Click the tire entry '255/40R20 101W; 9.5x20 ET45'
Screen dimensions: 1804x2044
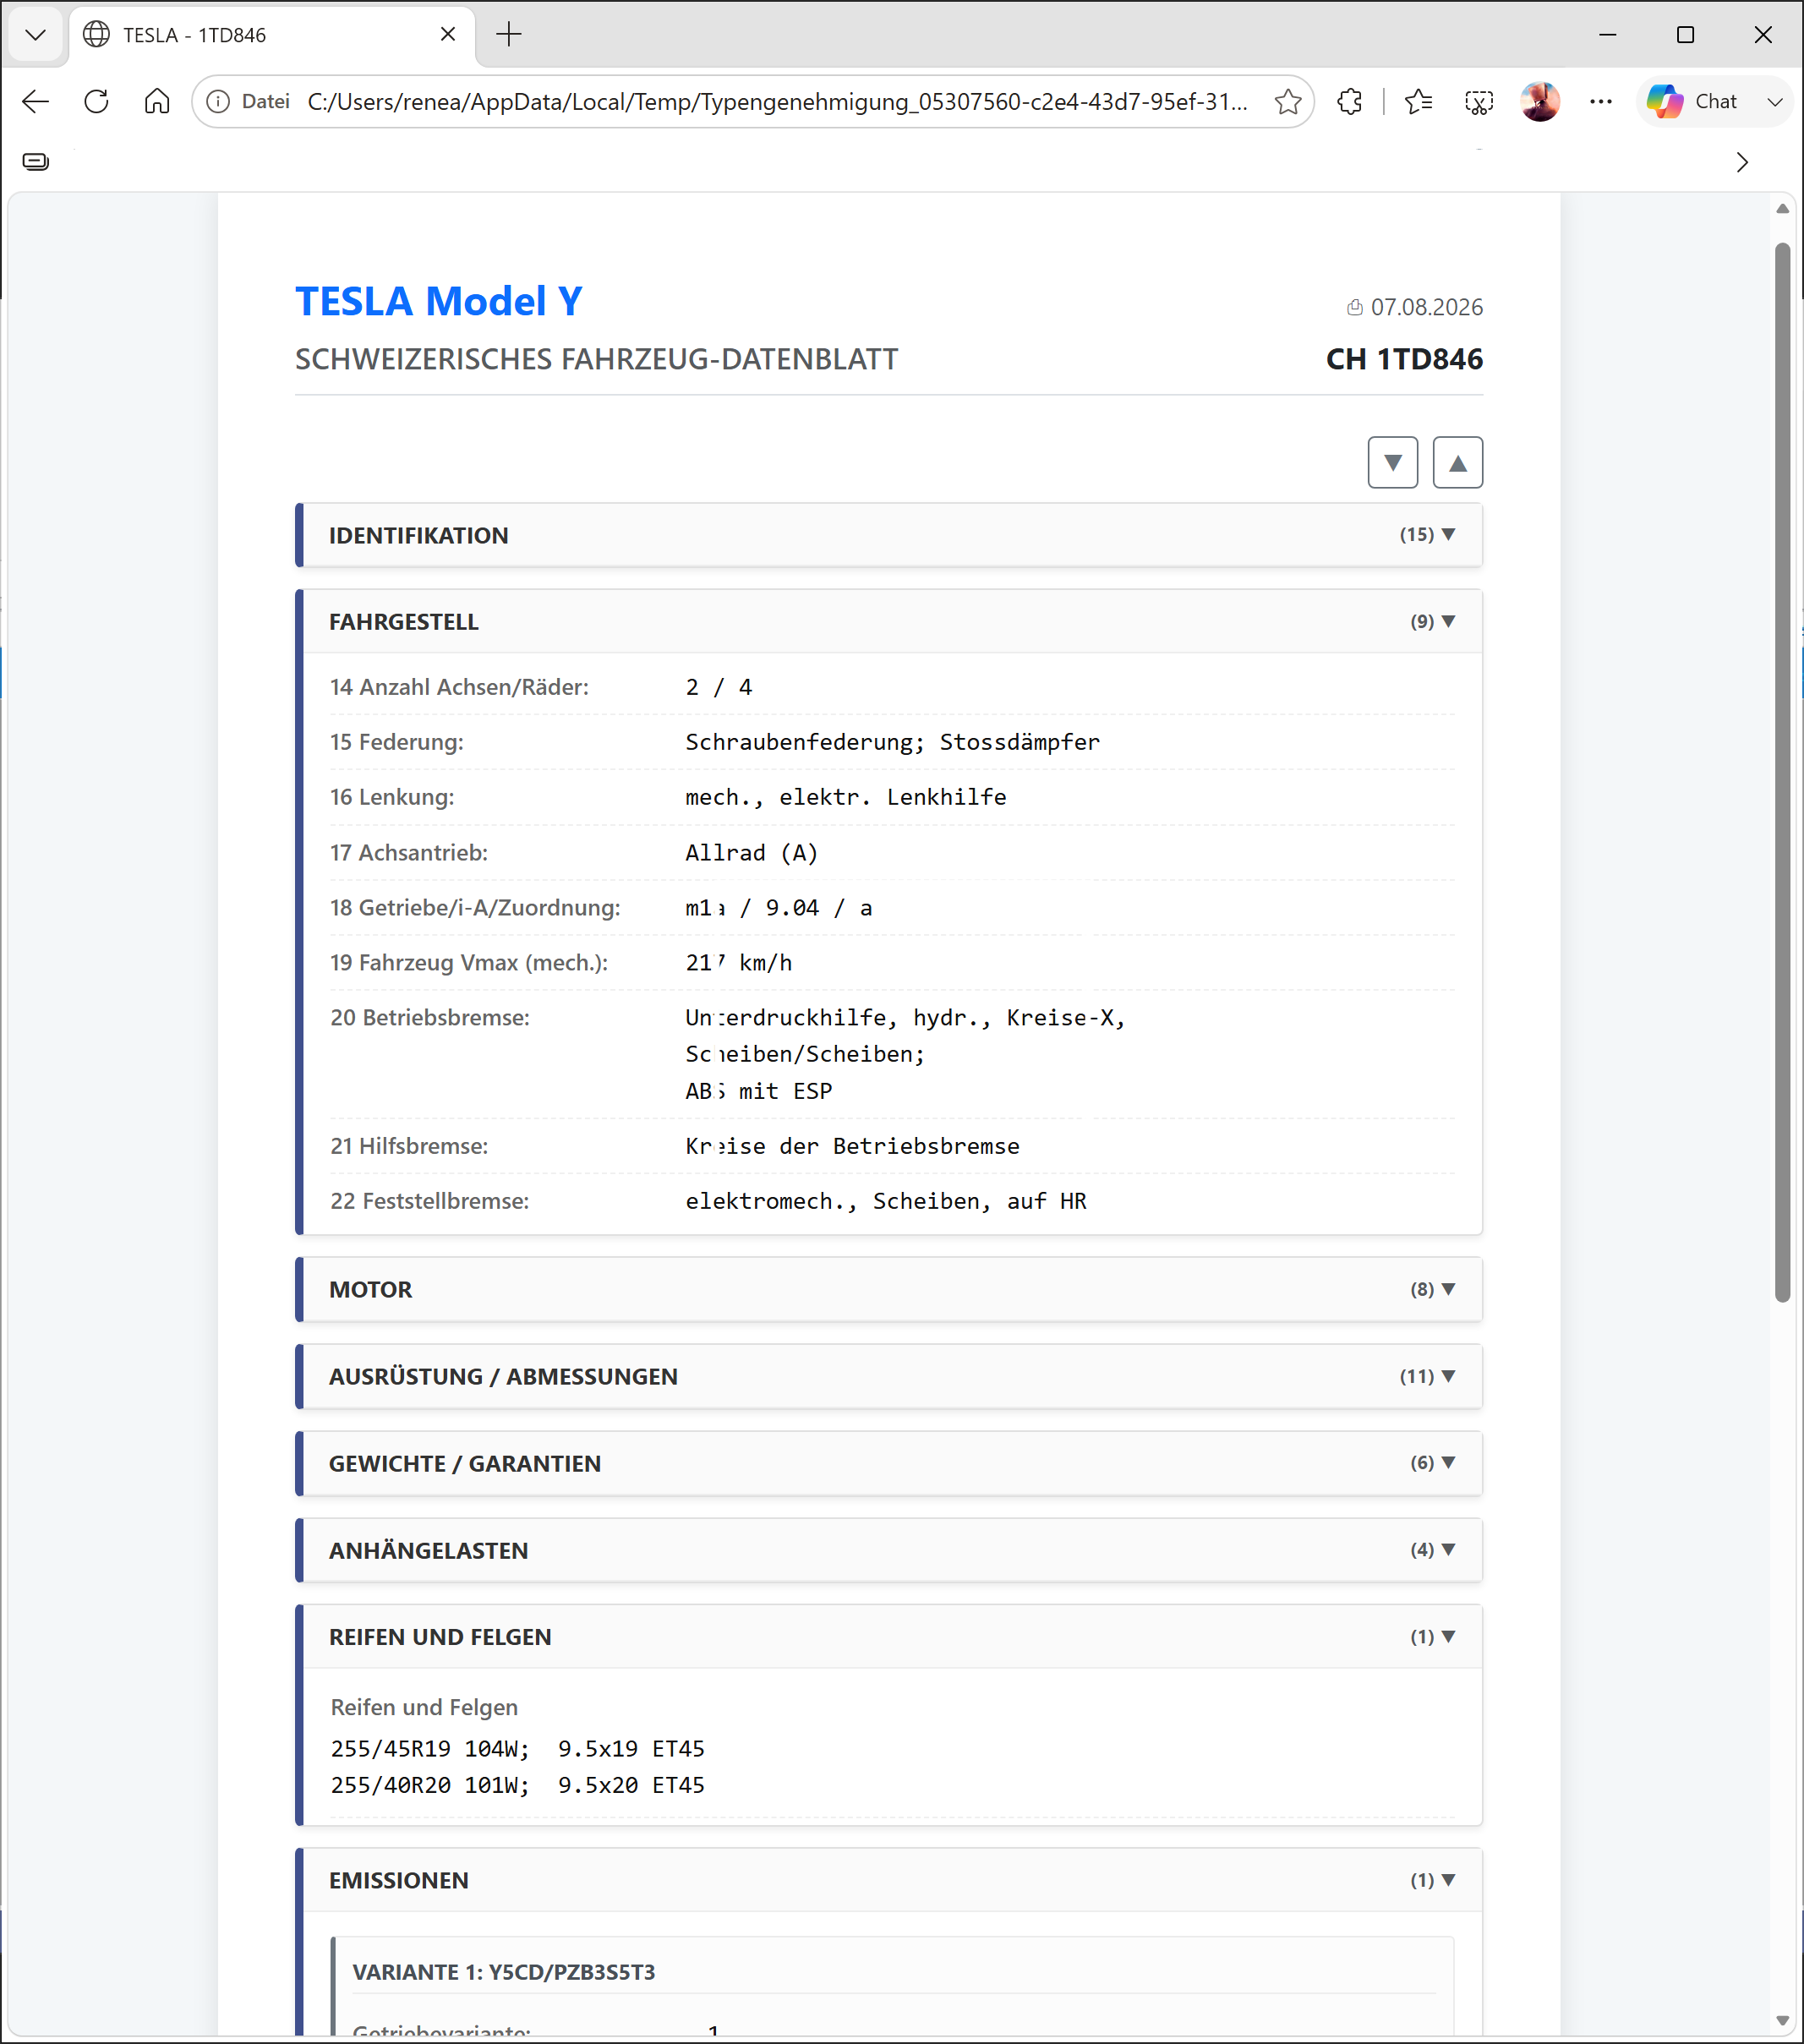click(517, 1785)
